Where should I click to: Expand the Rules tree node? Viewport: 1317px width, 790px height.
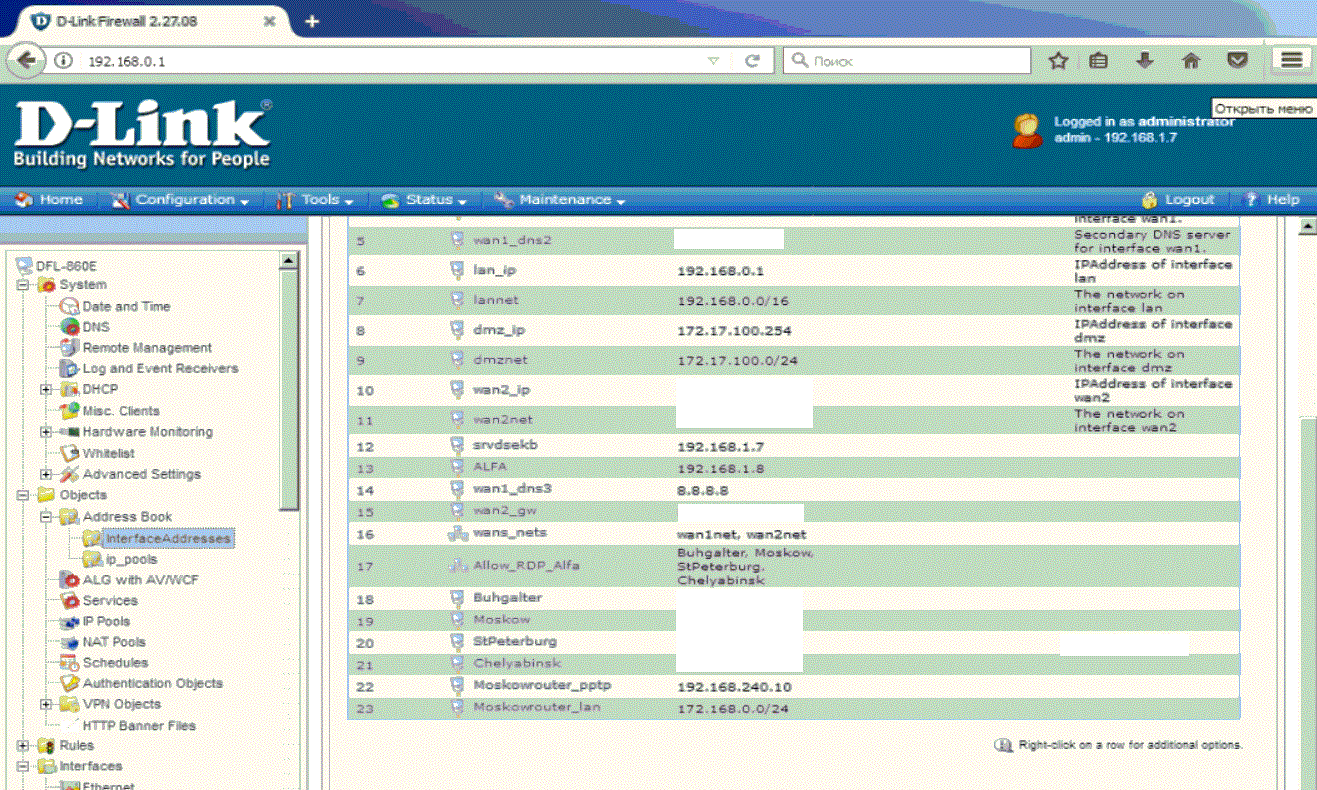(24, 745)
